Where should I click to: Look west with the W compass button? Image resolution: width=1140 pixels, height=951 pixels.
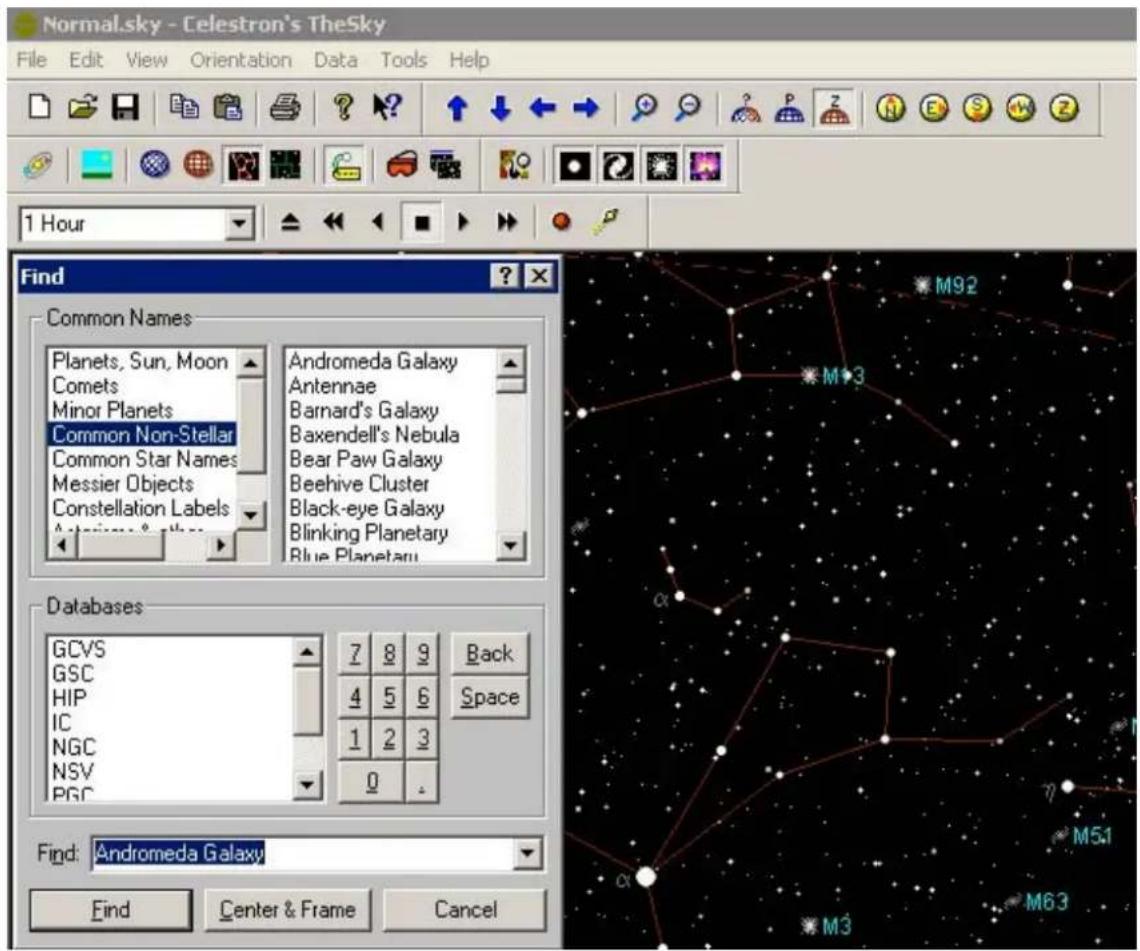pyautogui.click(x=1021, y=108)
